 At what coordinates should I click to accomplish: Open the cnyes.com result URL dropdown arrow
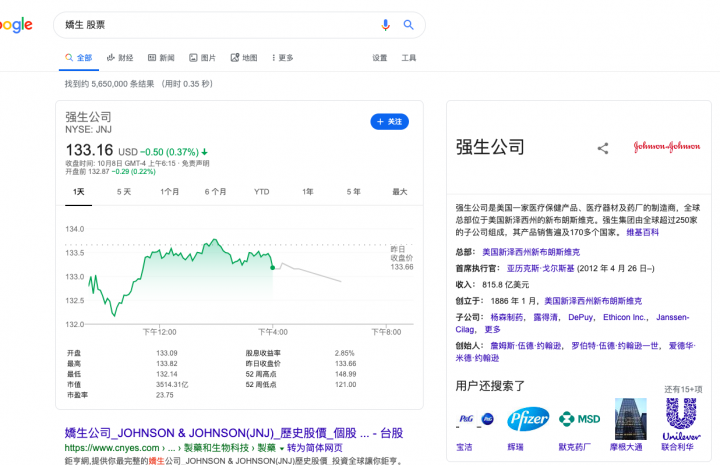click(281, 448)
